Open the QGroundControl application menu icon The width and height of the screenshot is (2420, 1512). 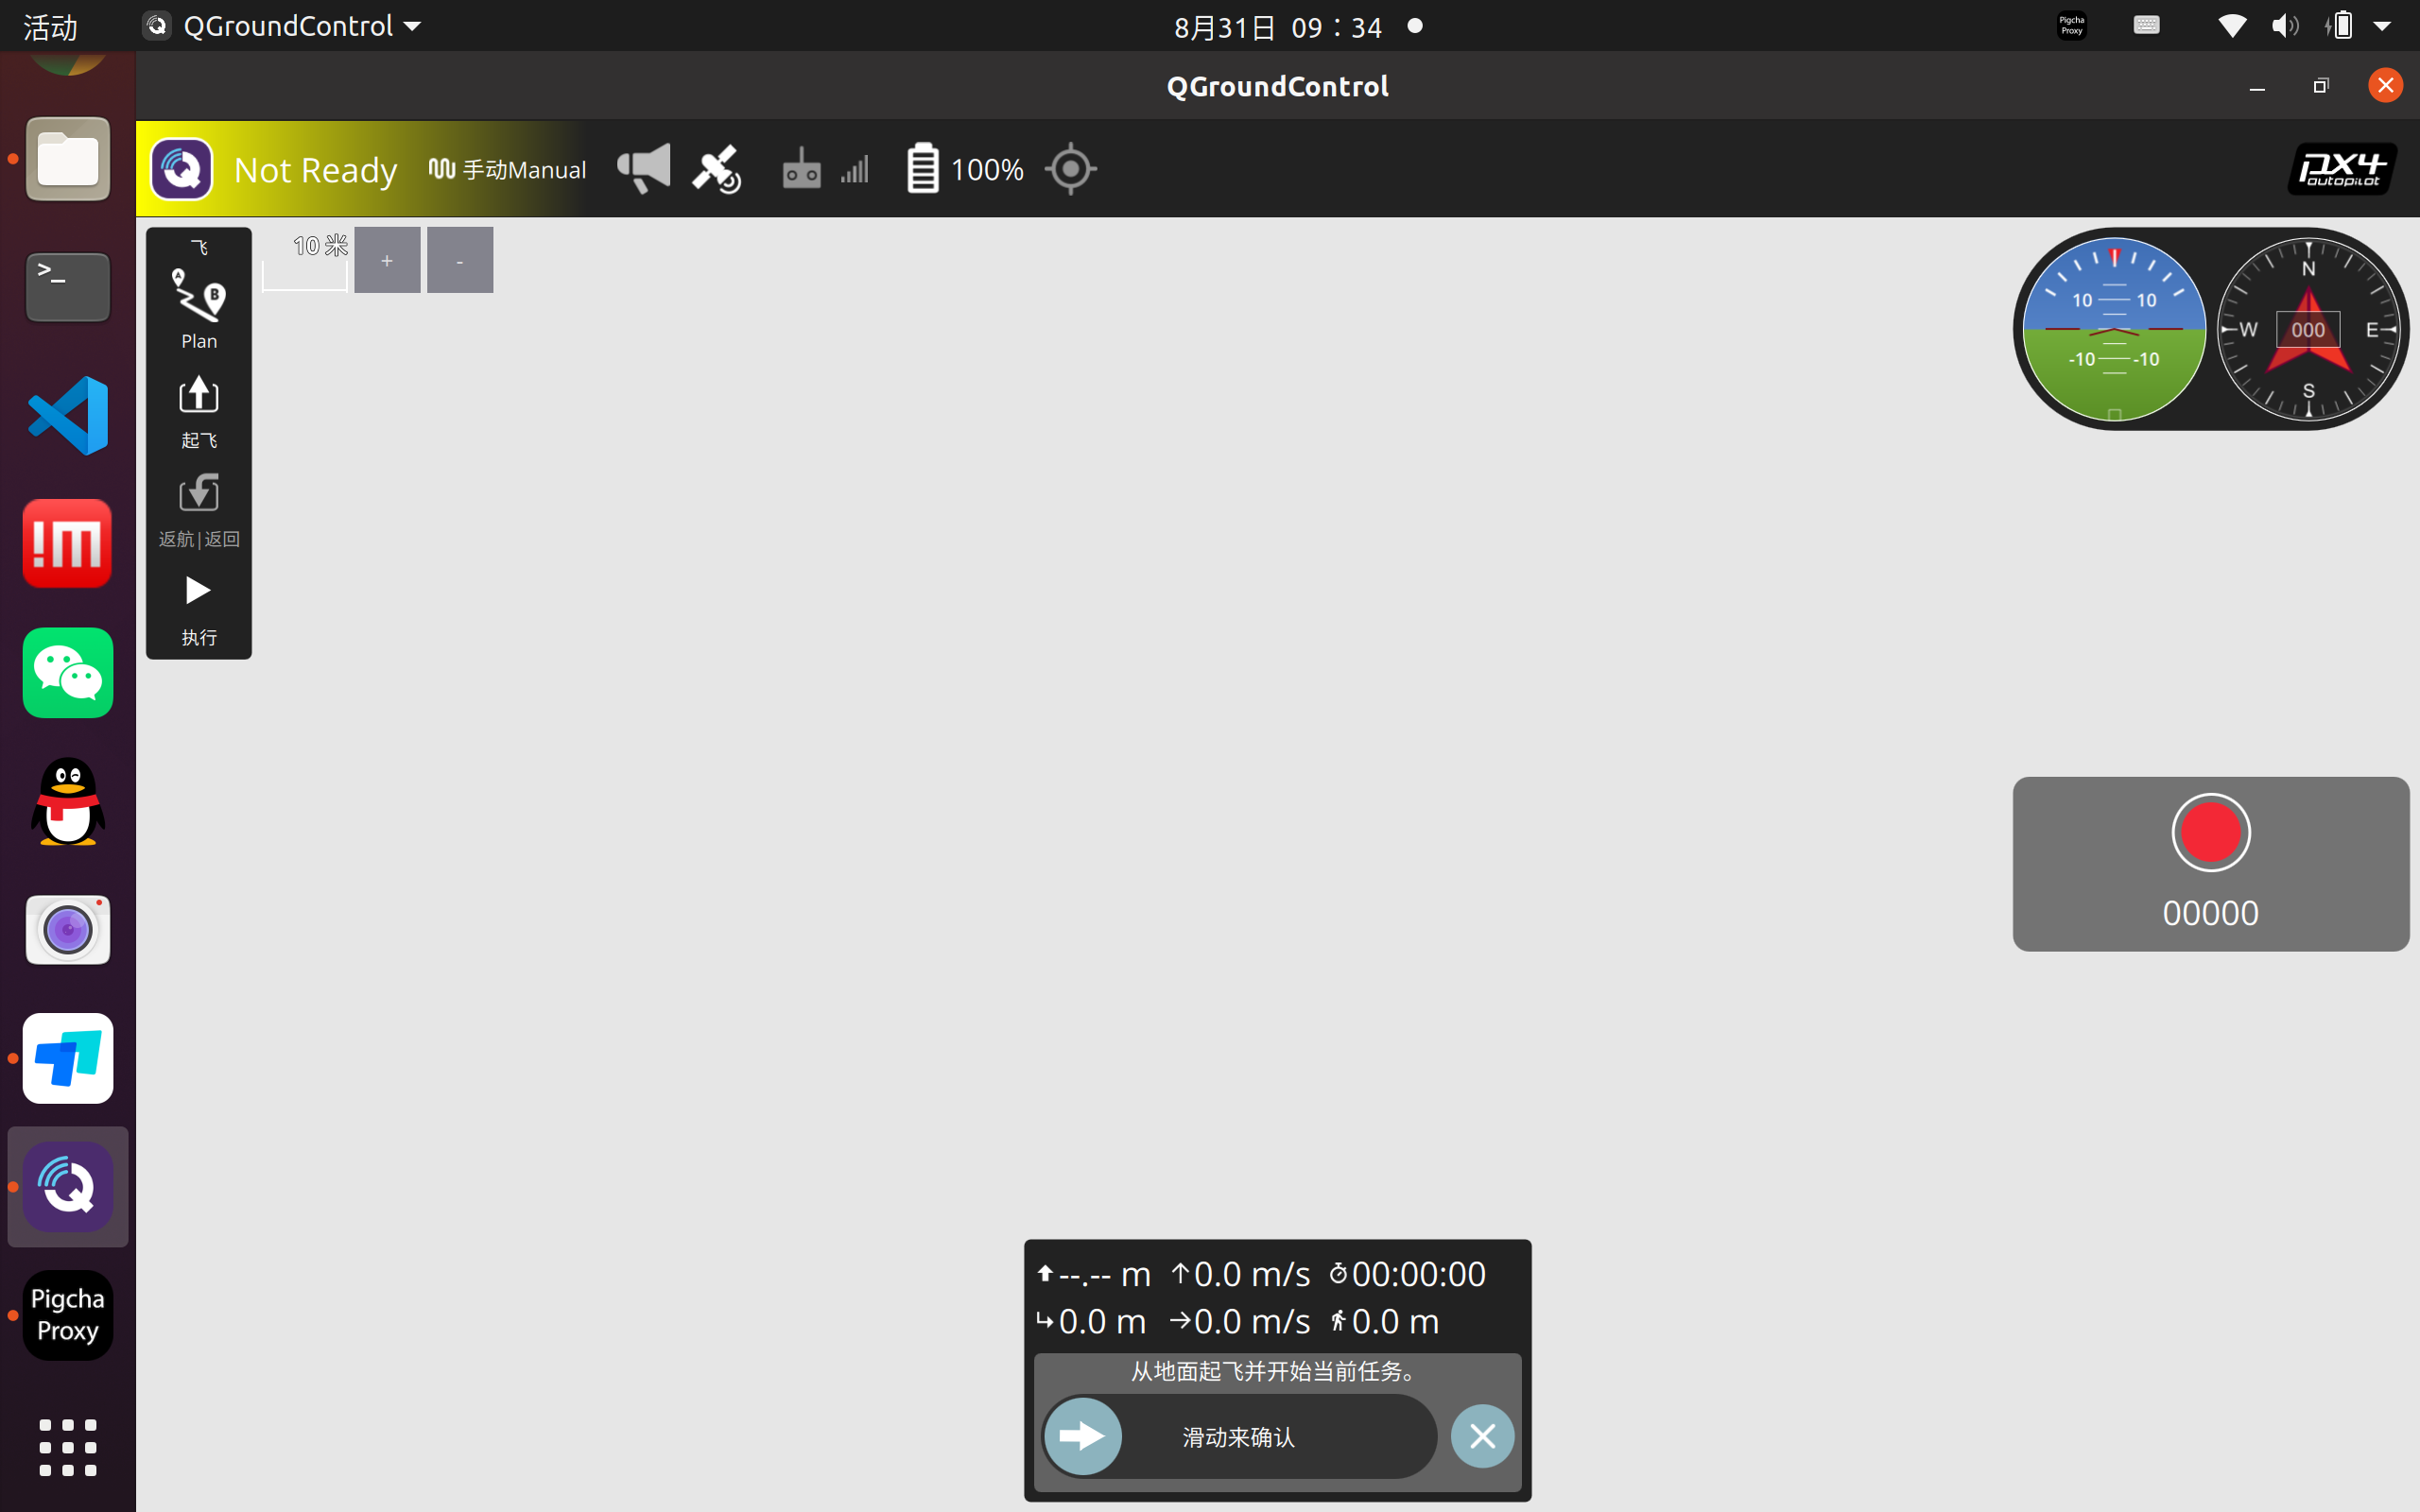click(181, 169)
